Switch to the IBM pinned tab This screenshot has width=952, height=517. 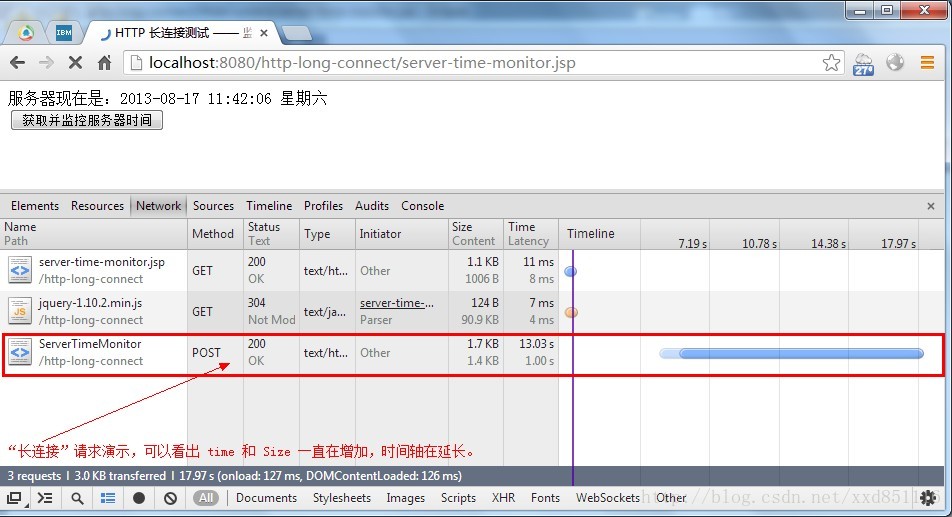(x=63, y=33)
